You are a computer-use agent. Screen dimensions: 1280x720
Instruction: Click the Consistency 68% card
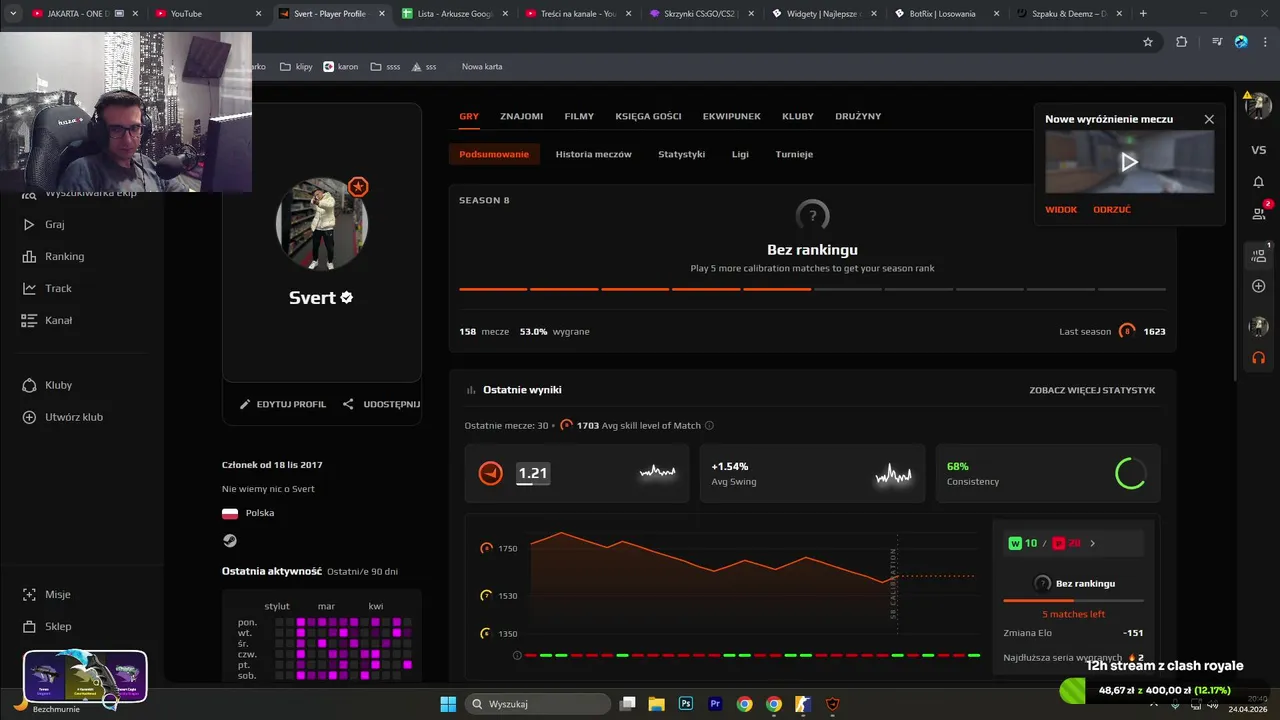[1048, 473]
